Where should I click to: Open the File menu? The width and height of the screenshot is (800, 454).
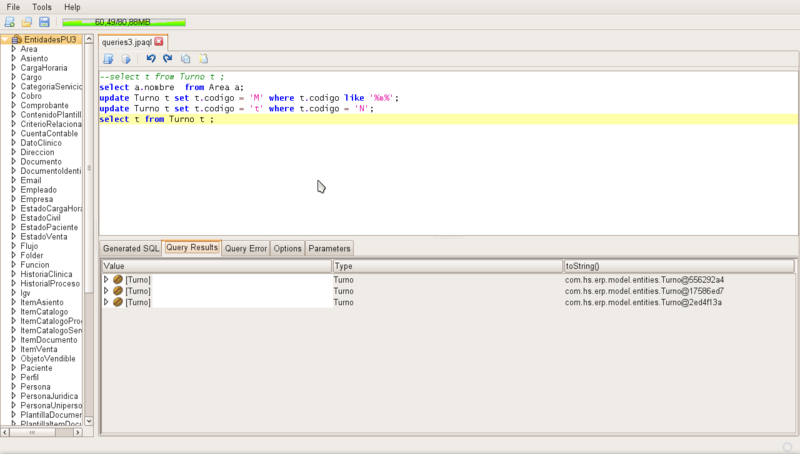click(13, 7)
